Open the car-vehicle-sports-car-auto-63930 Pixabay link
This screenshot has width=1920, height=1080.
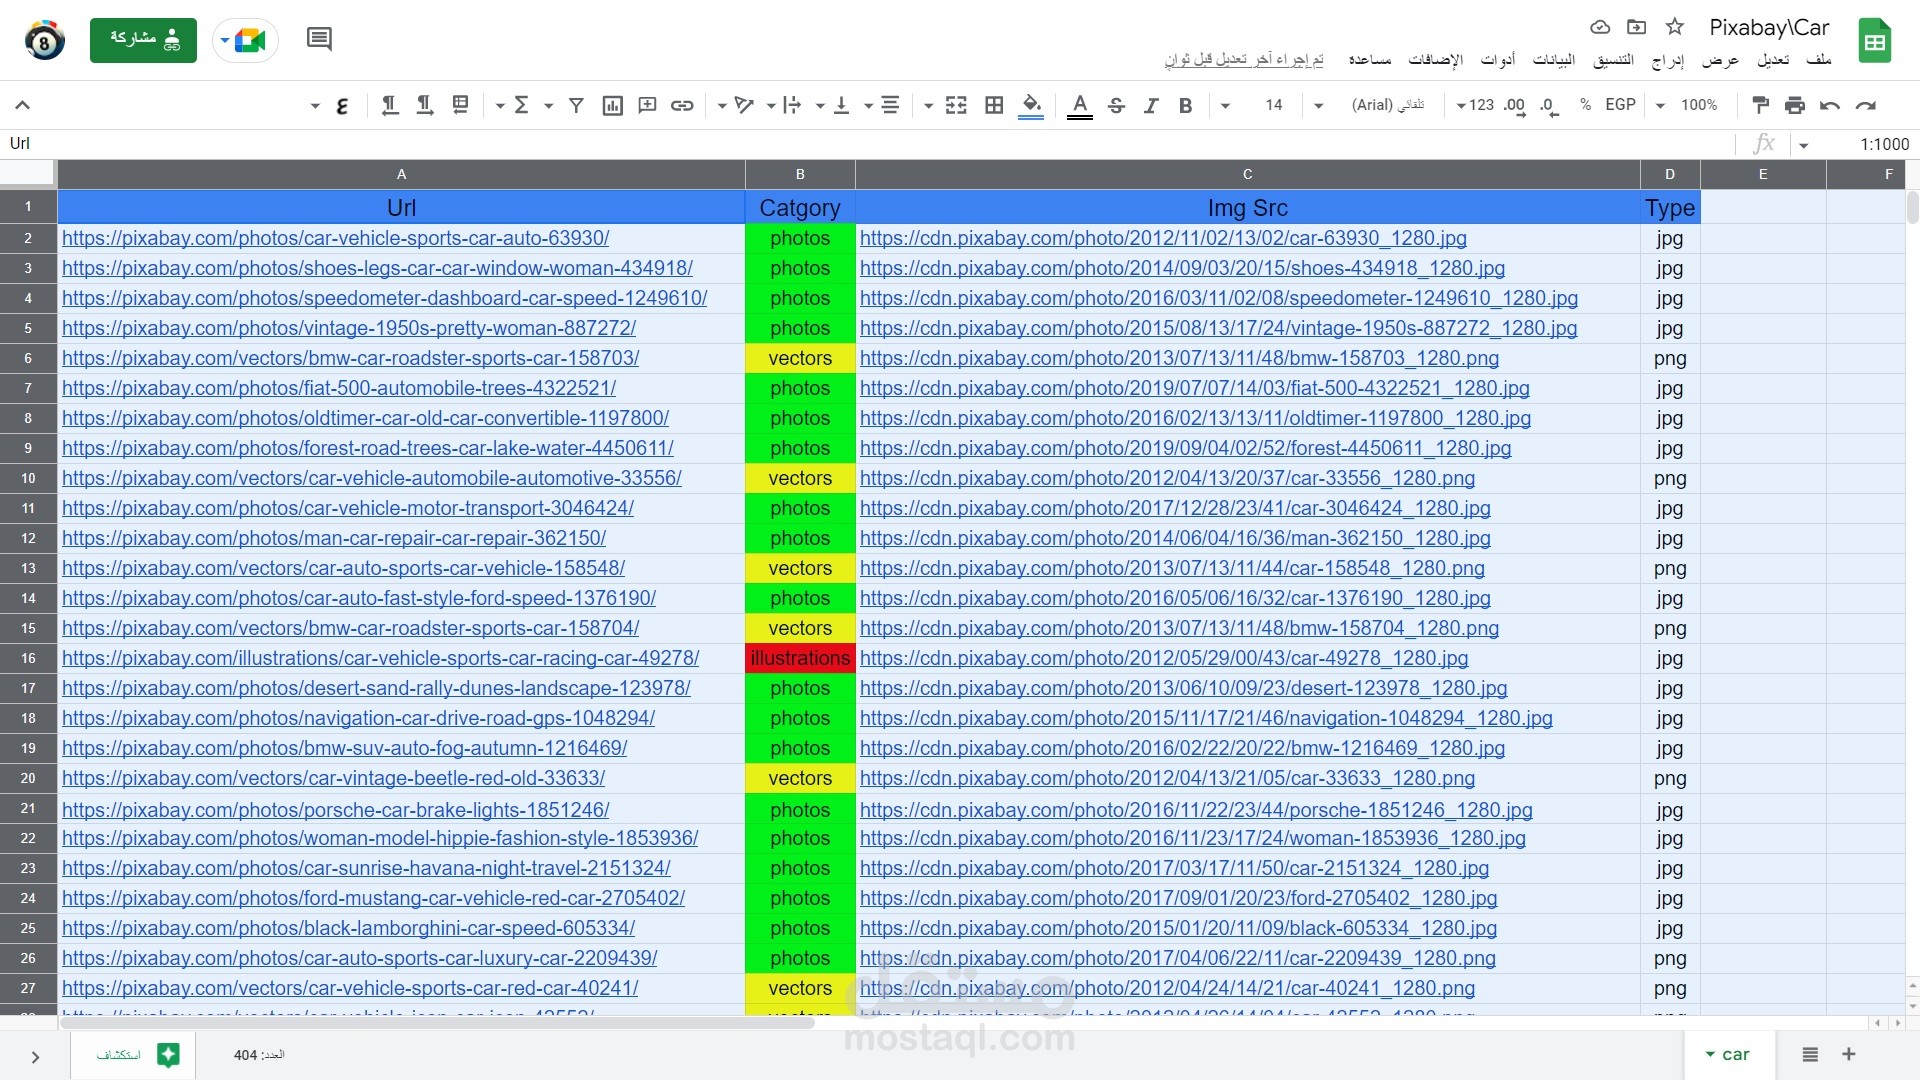pos(335,238)
